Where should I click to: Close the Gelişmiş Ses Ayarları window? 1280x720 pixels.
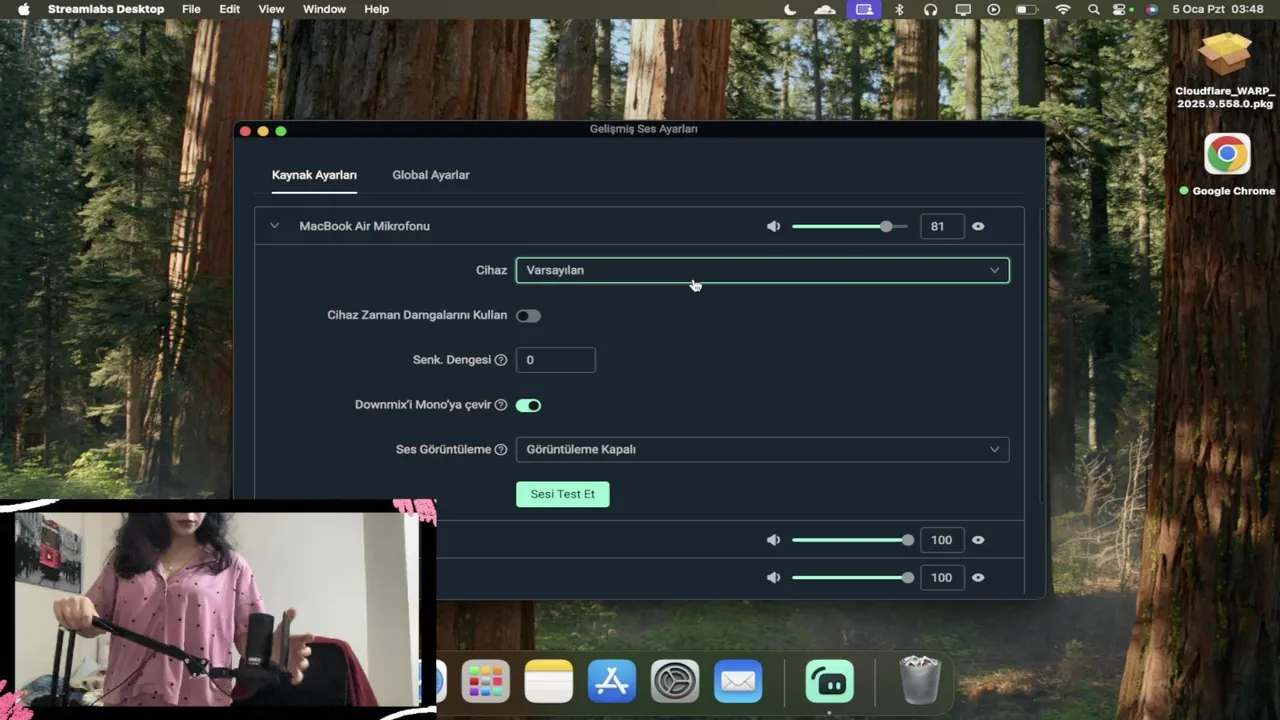[245, 131]
